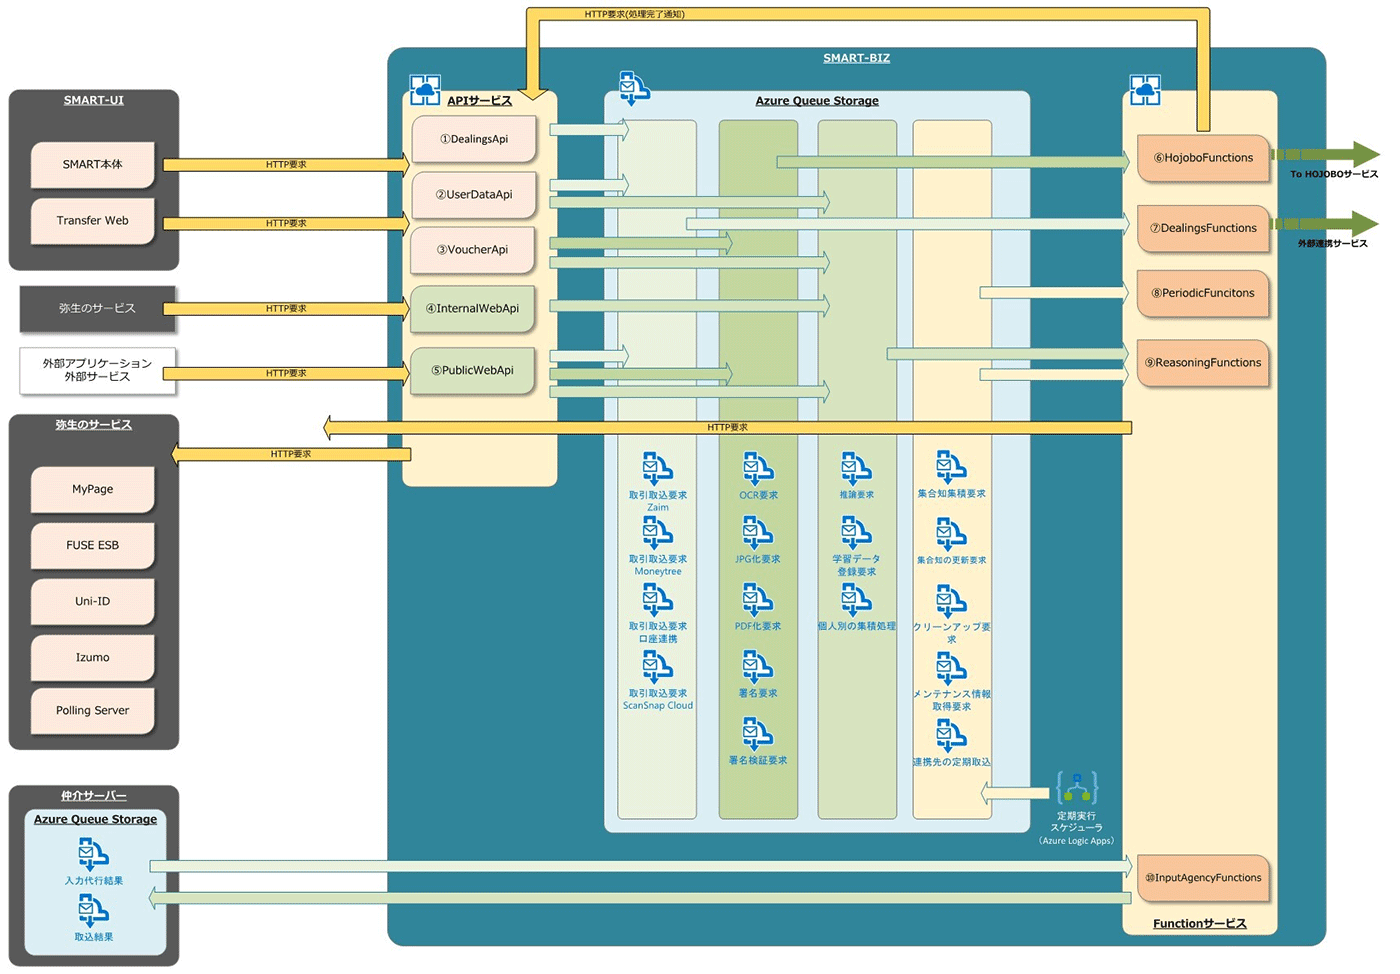Select the ⑨ReasoningFunctions box
Viewport: 1400px width, 974px height.
(1203, 363)
